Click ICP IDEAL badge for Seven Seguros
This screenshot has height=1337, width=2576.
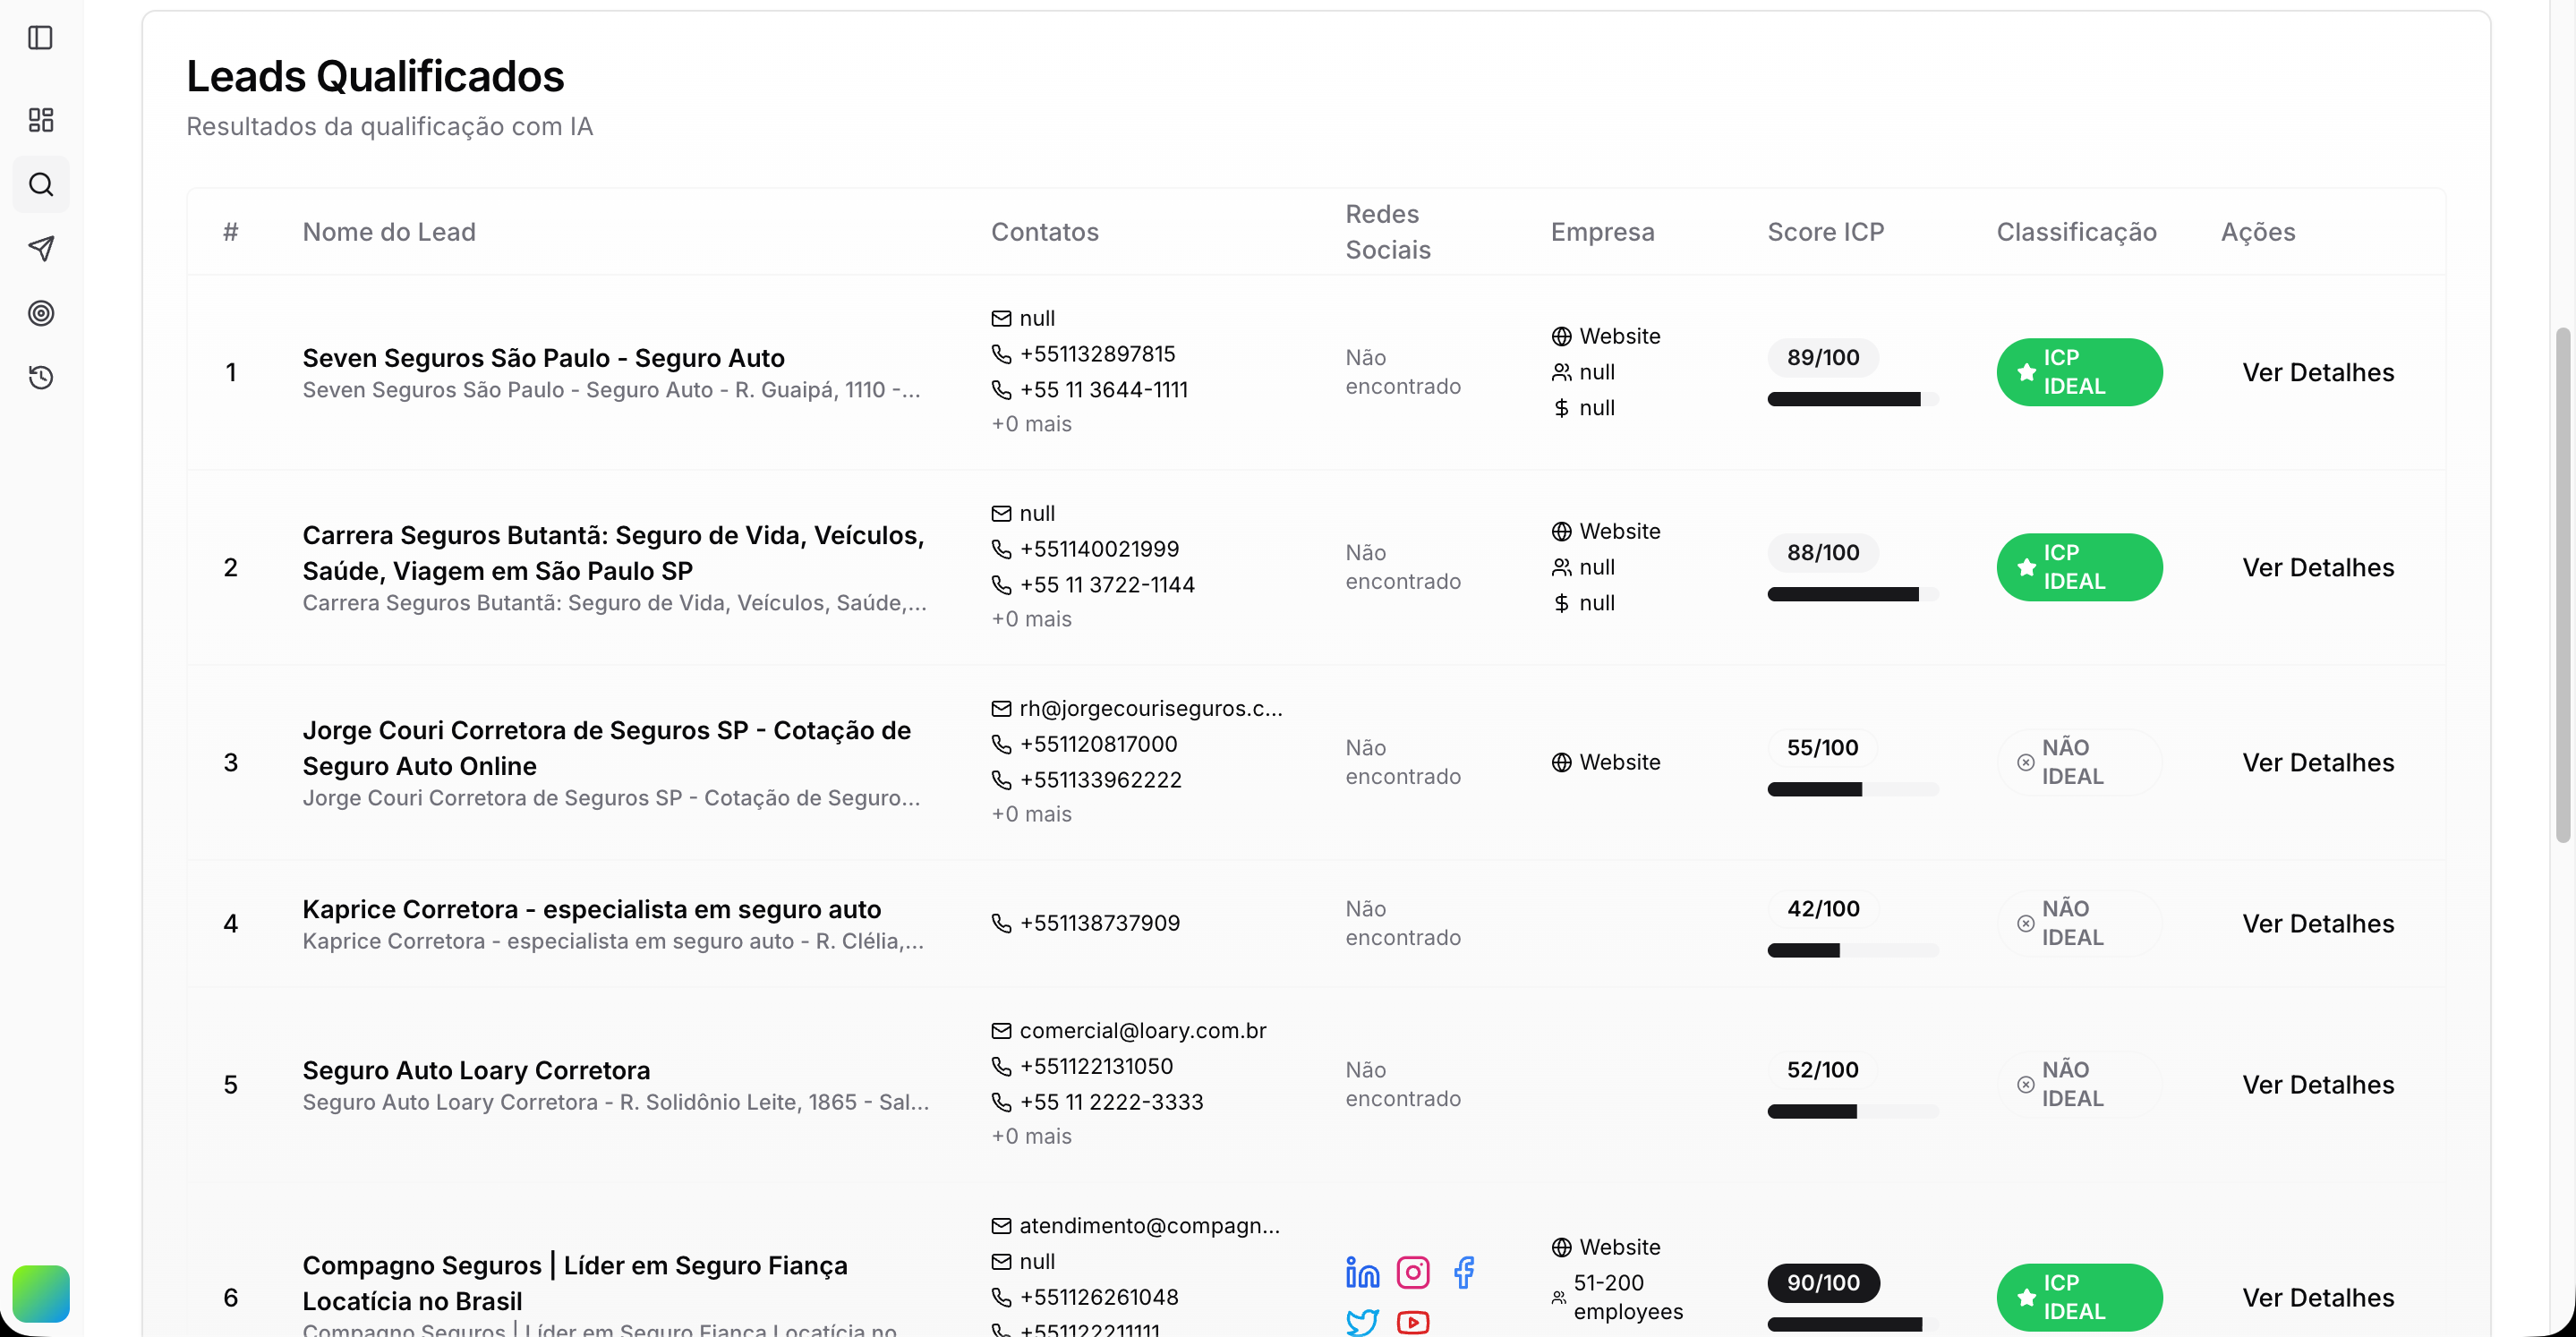2079,372
